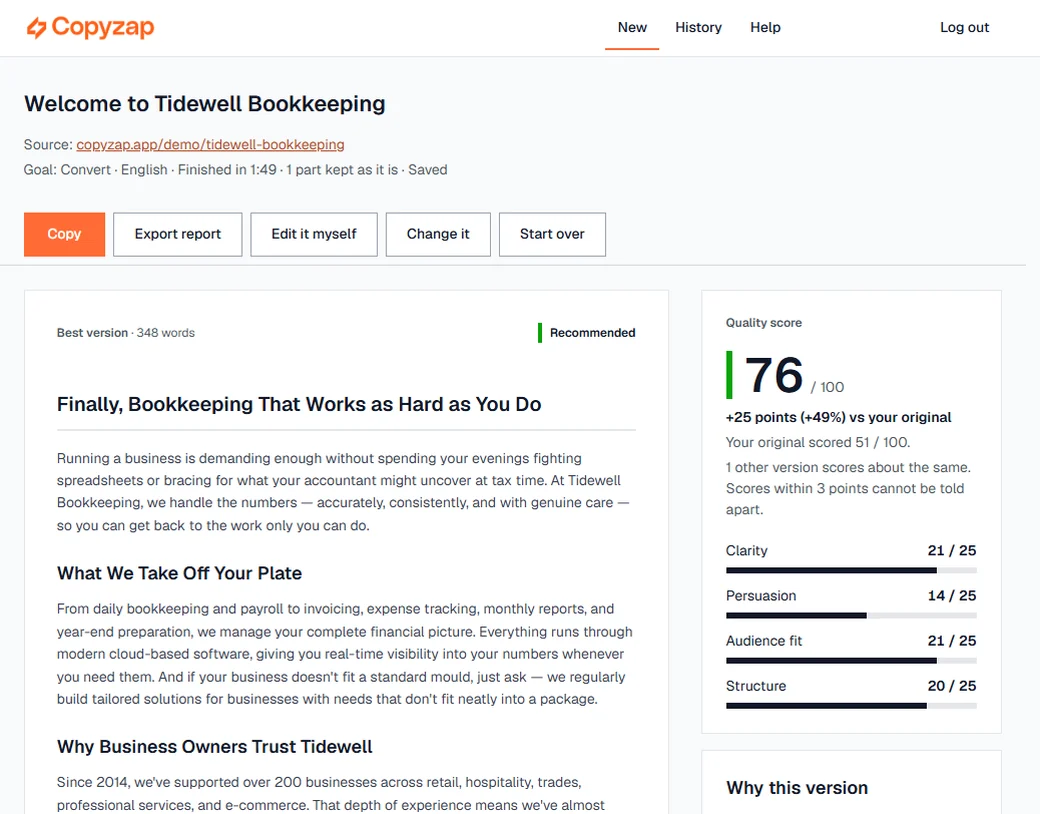Click the Change it button
Viewport: 1040px width, 814px height.
click(438, 234)
